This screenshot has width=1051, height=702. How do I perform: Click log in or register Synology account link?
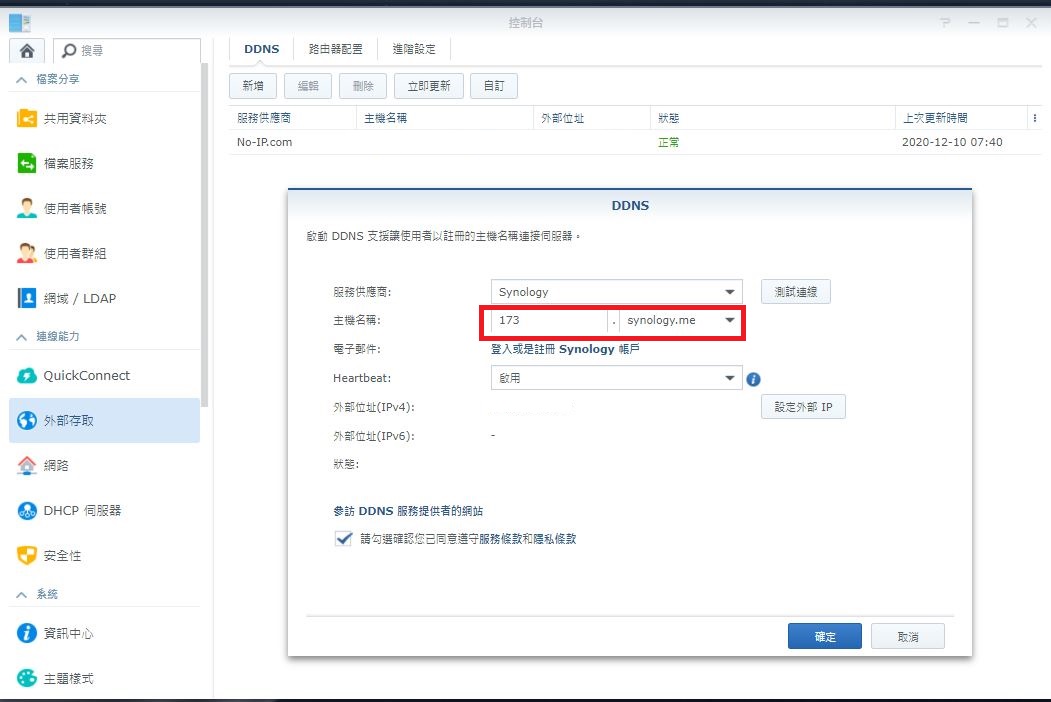click(x=565, y=349)
